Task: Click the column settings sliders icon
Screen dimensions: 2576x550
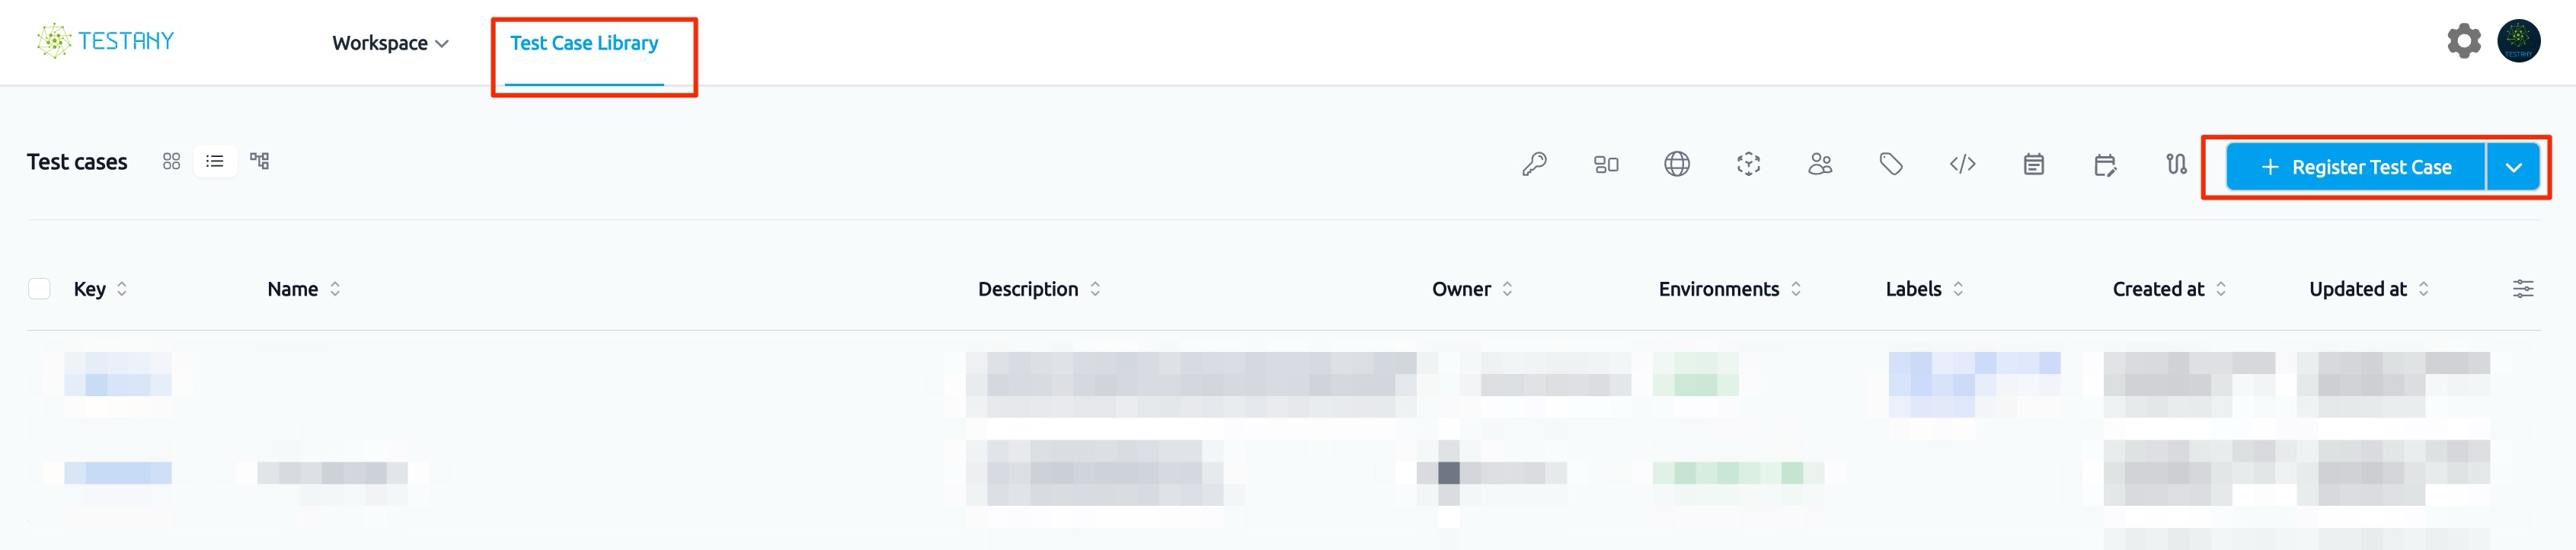Action: [2523, 289]
